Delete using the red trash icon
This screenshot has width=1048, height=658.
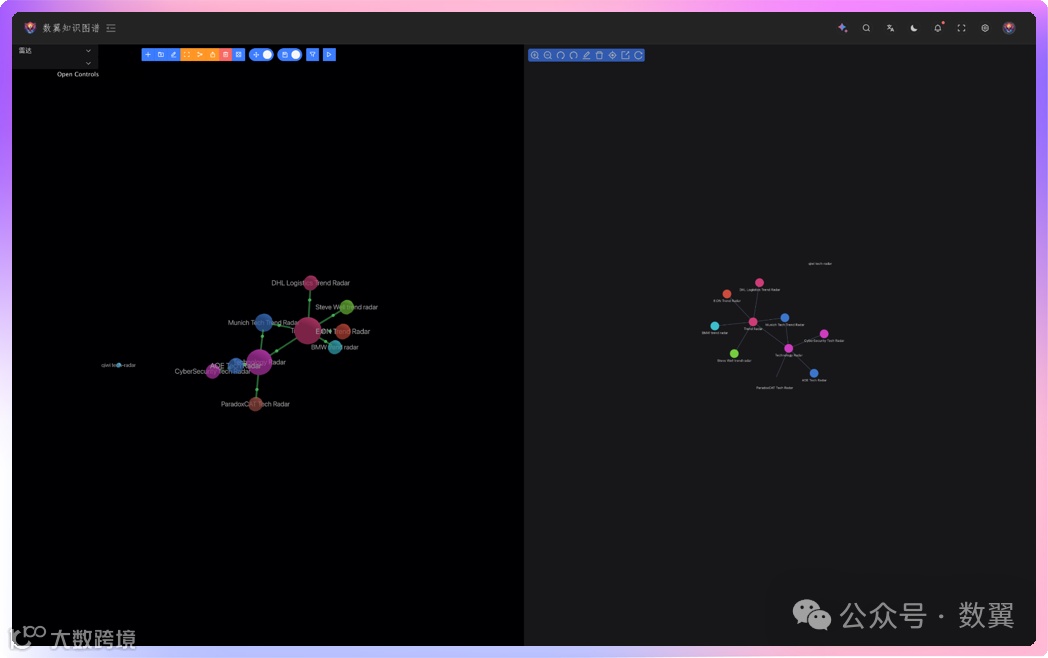(x=225, y=55)
